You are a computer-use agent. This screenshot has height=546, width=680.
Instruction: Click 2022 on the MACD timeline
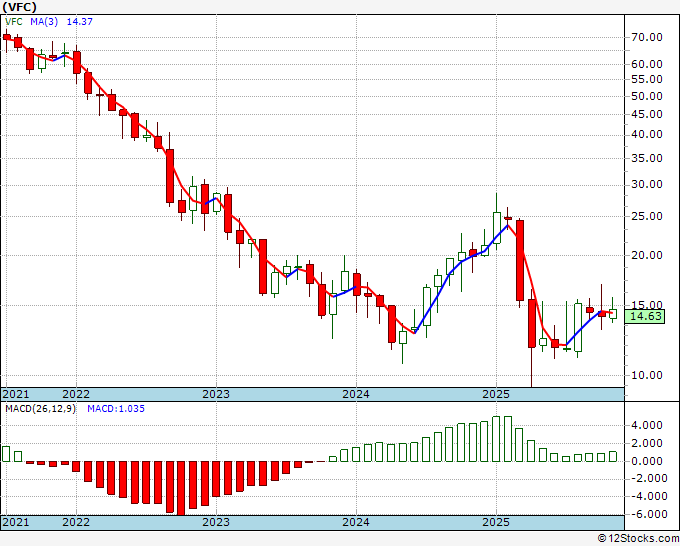click(x=76, y=522)
